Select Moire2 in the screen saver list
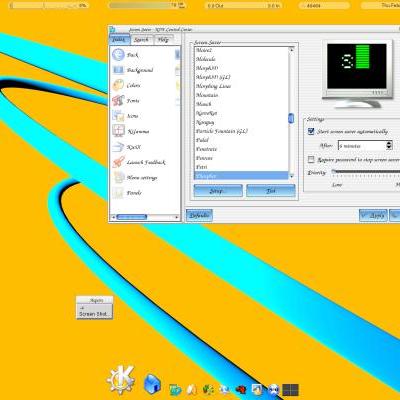The image size is (400, 400). [241, 50]
